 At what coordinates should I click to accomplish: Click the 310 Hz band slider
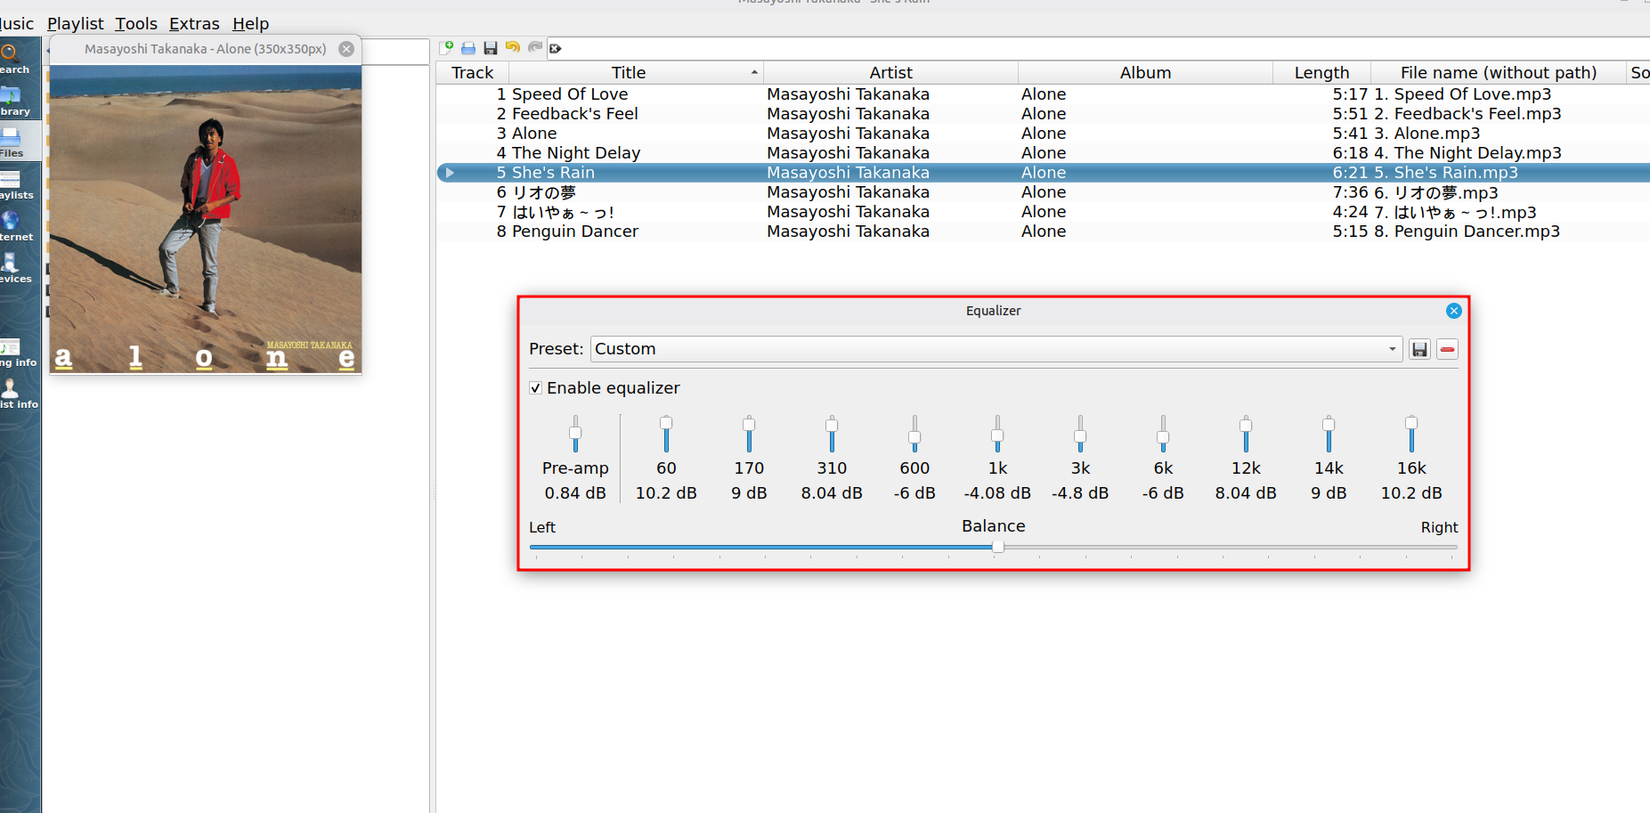point(832,434)
